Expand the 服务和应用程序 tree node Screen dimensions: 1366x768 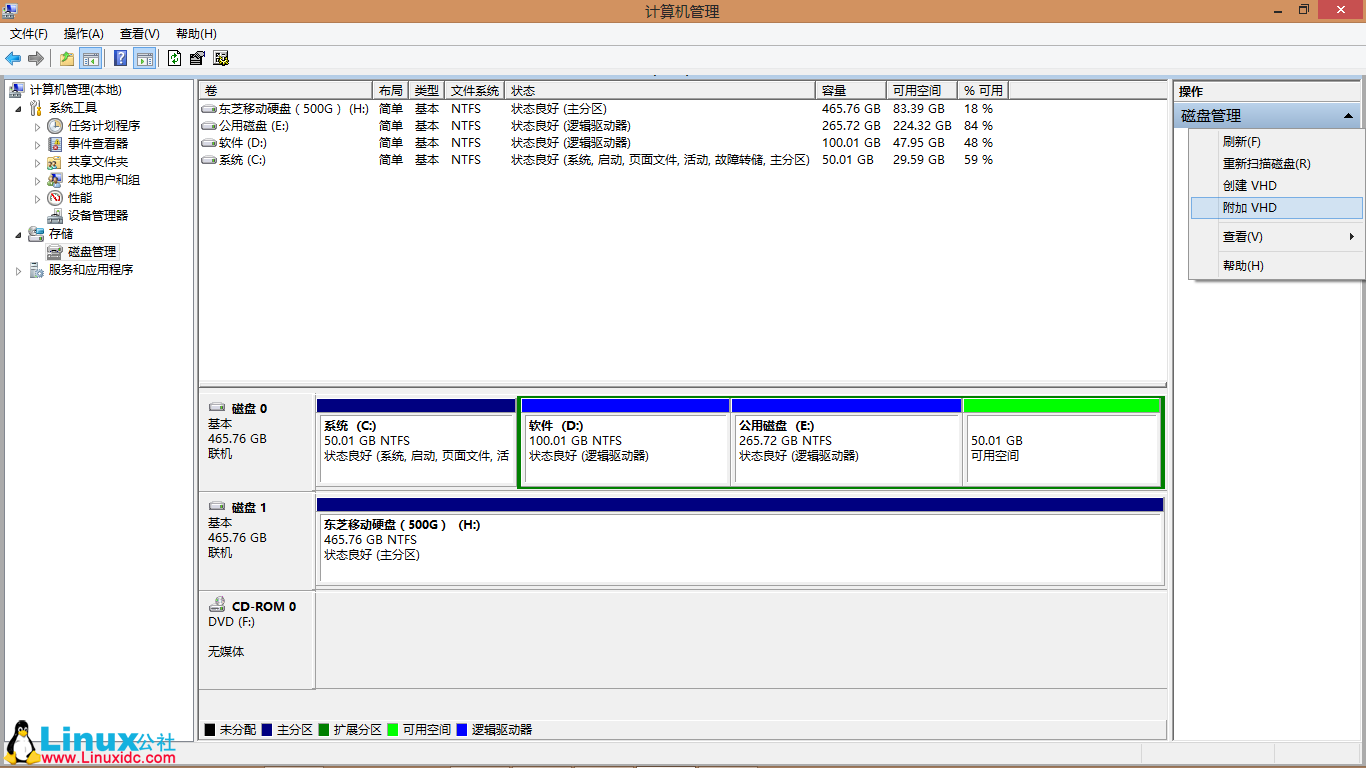coord(19,270)
